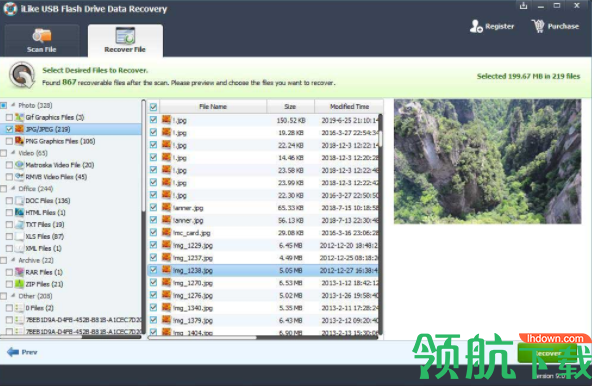Select the RAR Files icon
This screenshot has width=592, height=386.
[x=19, y=272]
